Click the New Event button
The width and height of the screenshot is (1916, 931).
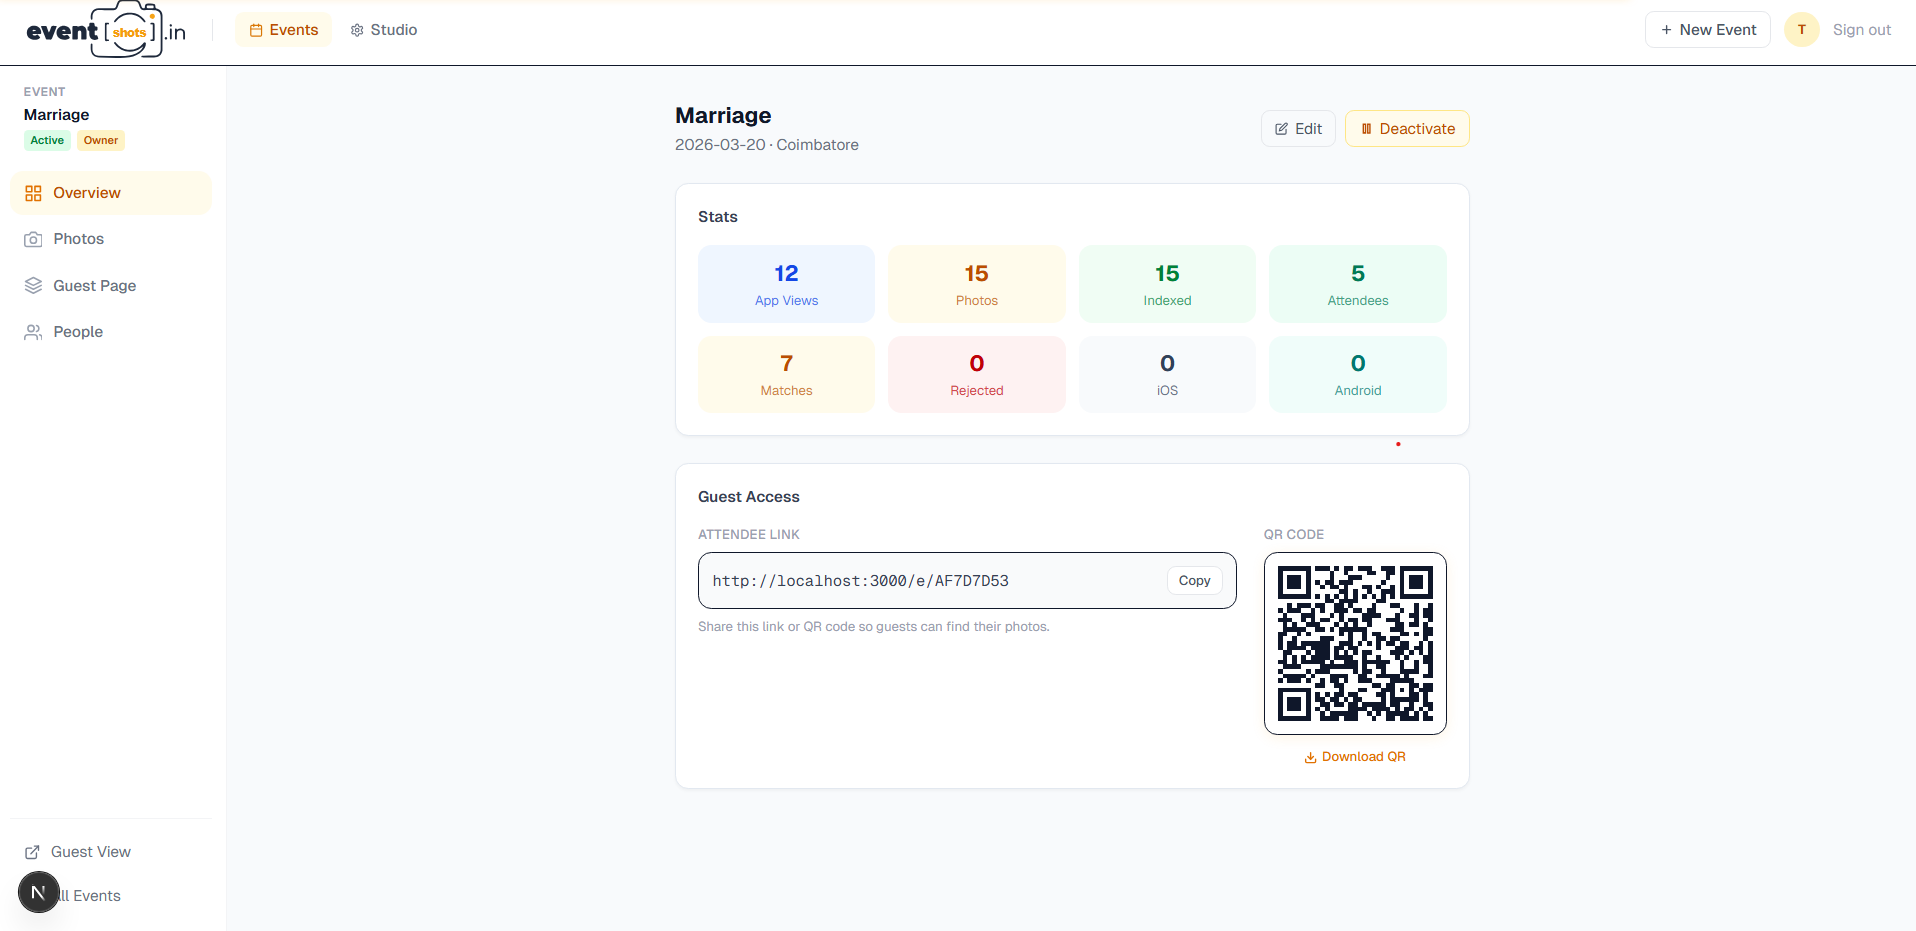1707,30
